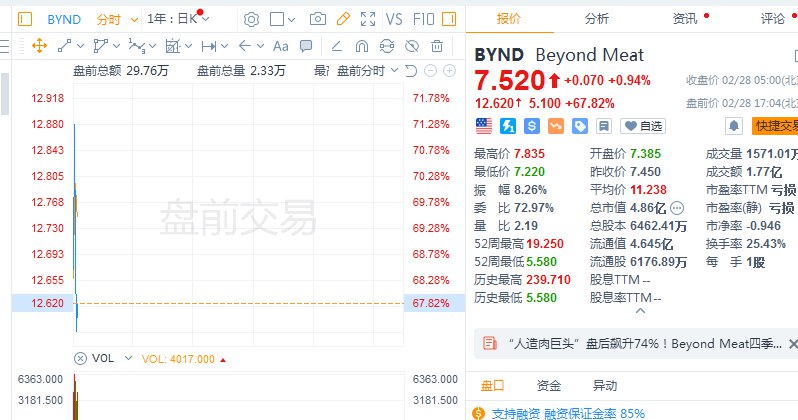
Task: Switch to the 评论 tab
Action: (x=773, y=19)
